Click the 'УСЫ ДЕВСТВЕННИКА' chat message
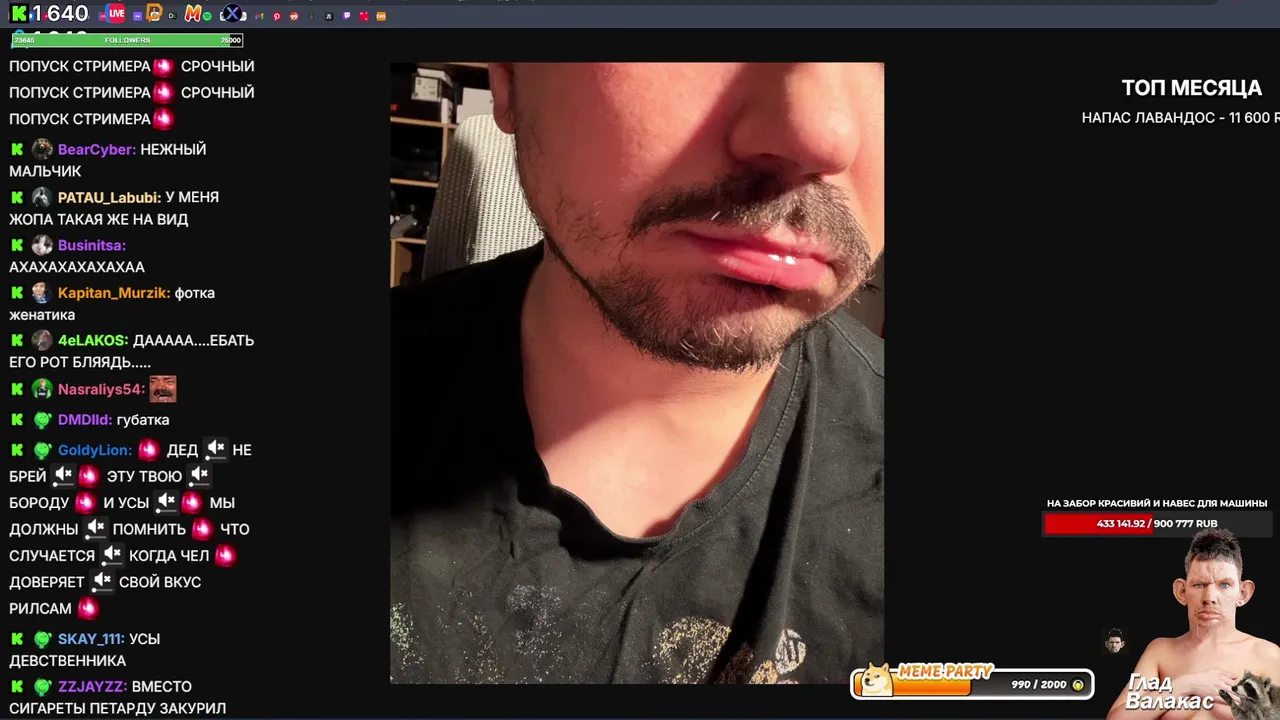The width and height of the screenshot is (1280, 720). (x=85, y=650)
